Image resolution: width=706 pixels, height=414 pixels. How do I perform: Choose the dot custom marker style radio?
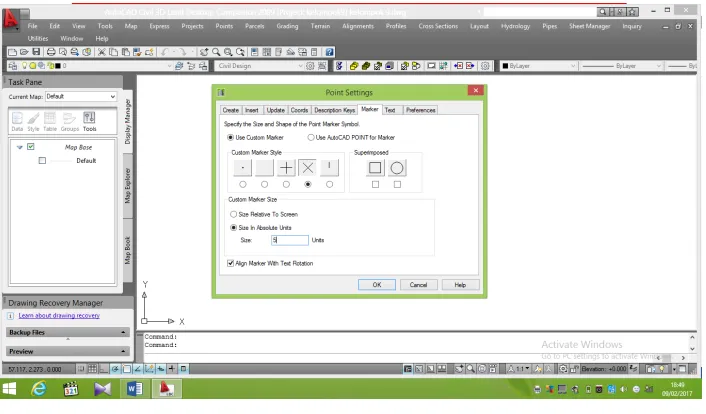pyautogui.click(x=243, y=184)
